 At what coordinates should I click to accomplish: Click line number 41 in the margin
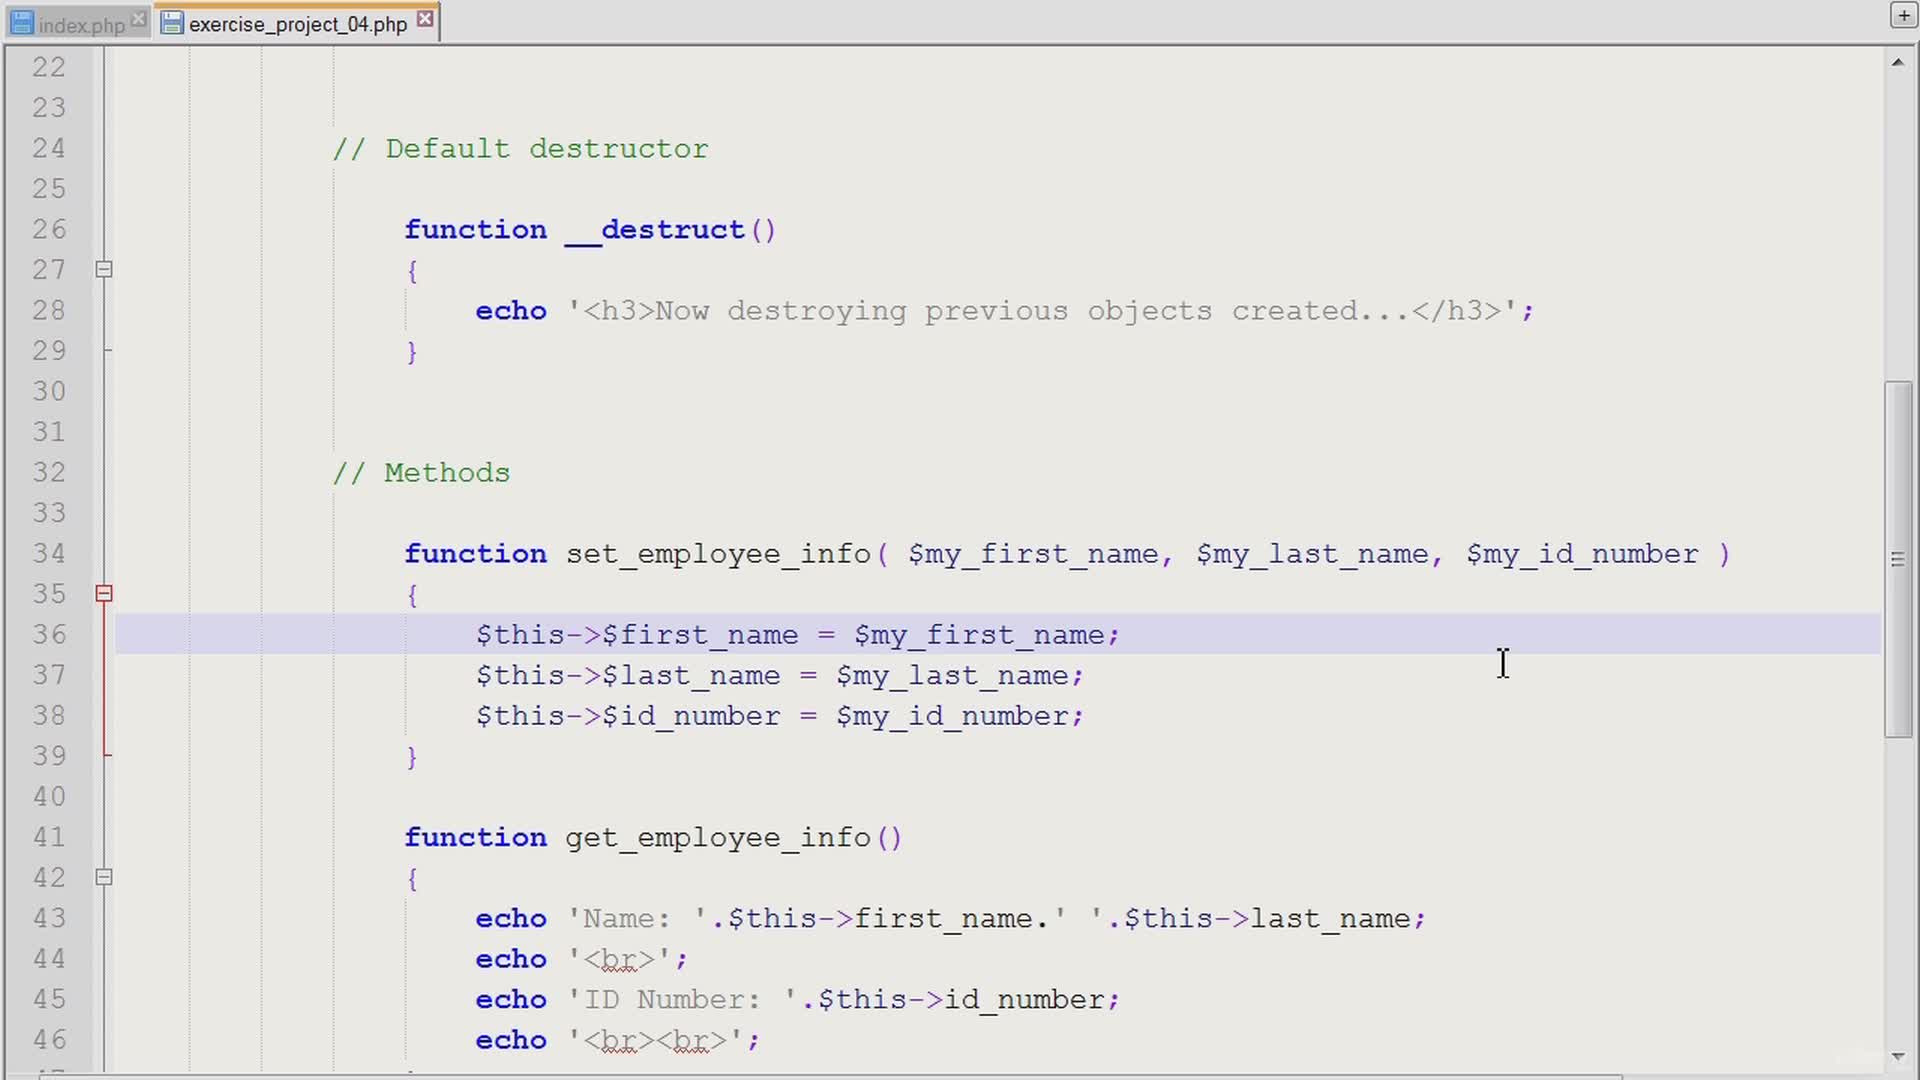point(48,837)
